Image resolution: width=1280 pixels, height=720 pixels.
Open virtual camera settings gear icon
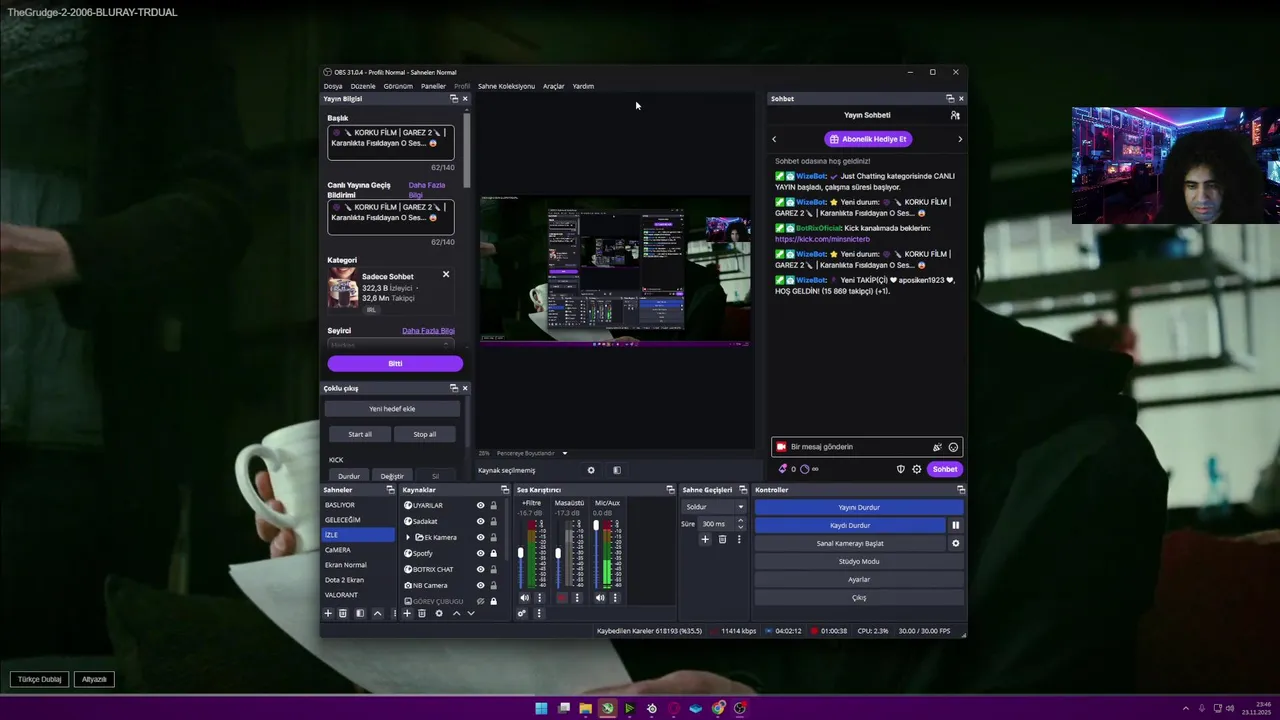[x=955, y=543]
